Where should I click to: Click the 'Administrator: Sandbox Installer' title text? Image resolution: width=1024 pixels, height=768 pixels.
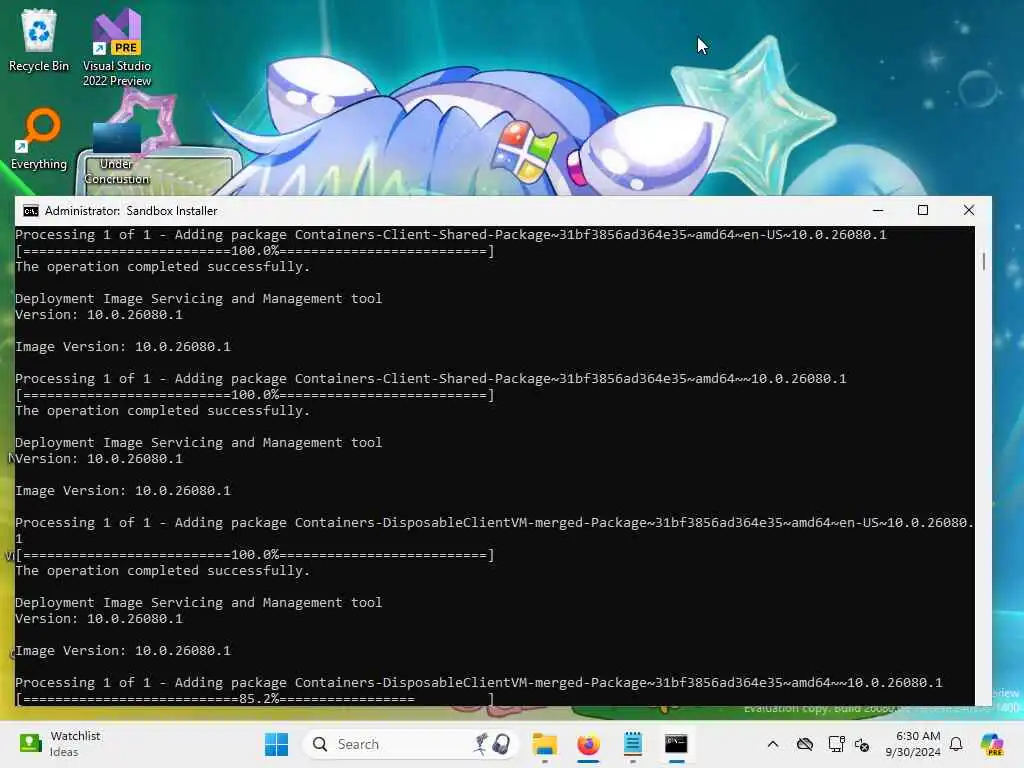point(131,210)
